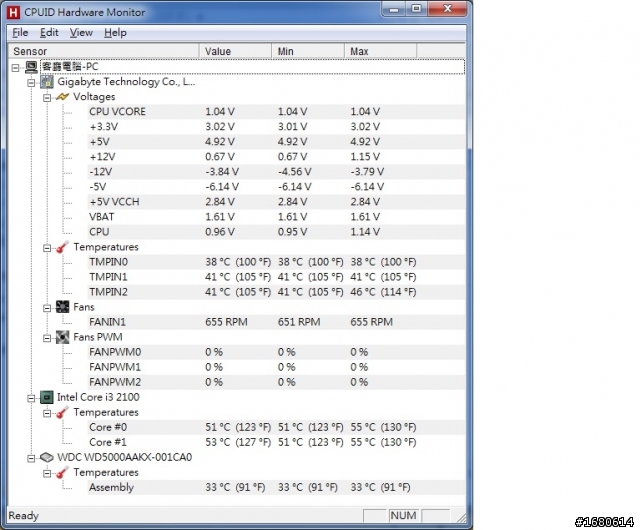Click the Intel Core i3 2100 chip icon
640x530 pixels.
click(x=47, y=397)
